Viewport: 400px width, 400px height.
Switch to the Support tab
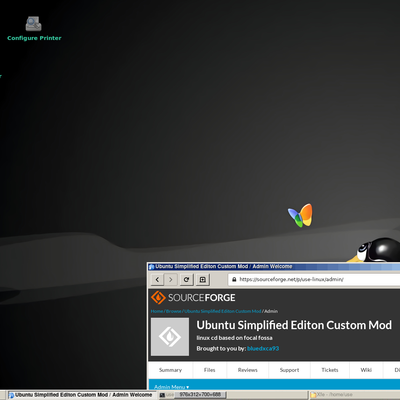289,370
